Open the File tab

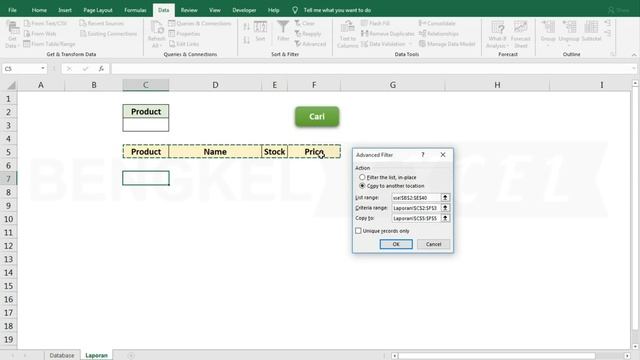[x=12, y=10]
